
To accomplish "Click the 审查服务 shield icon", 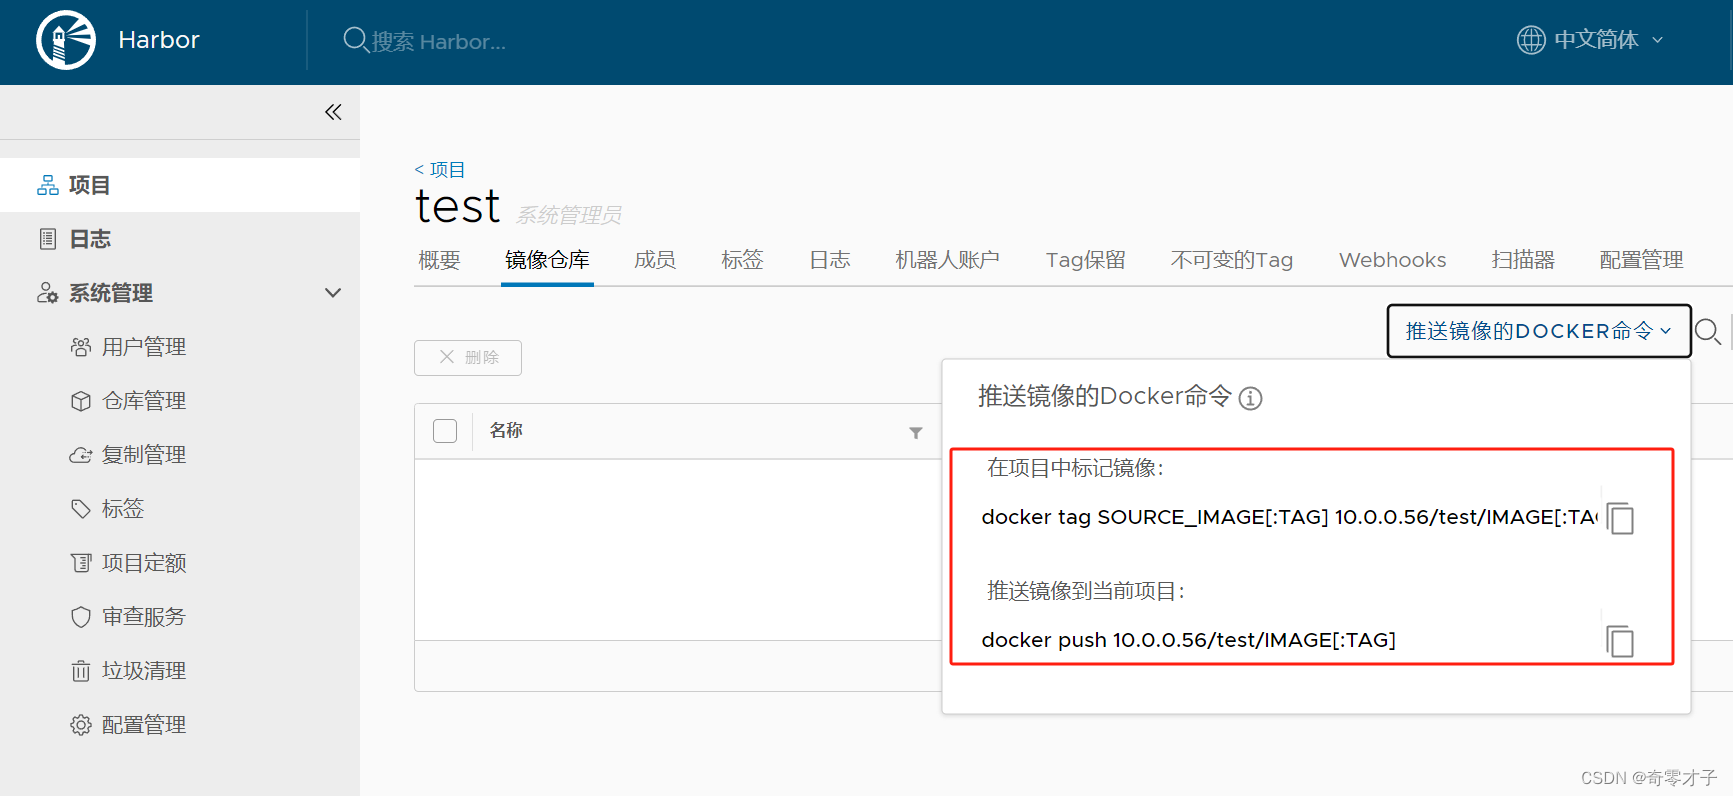I will 81,617.
